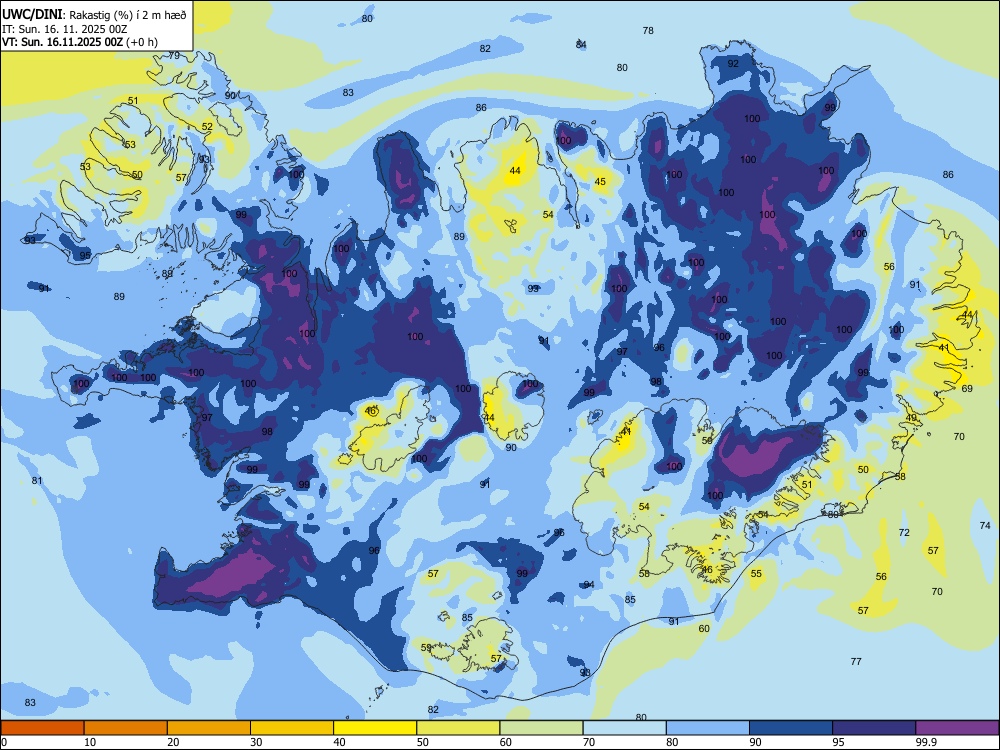Click the map value '81'
1000x750 pixels.
pos(37,481)
